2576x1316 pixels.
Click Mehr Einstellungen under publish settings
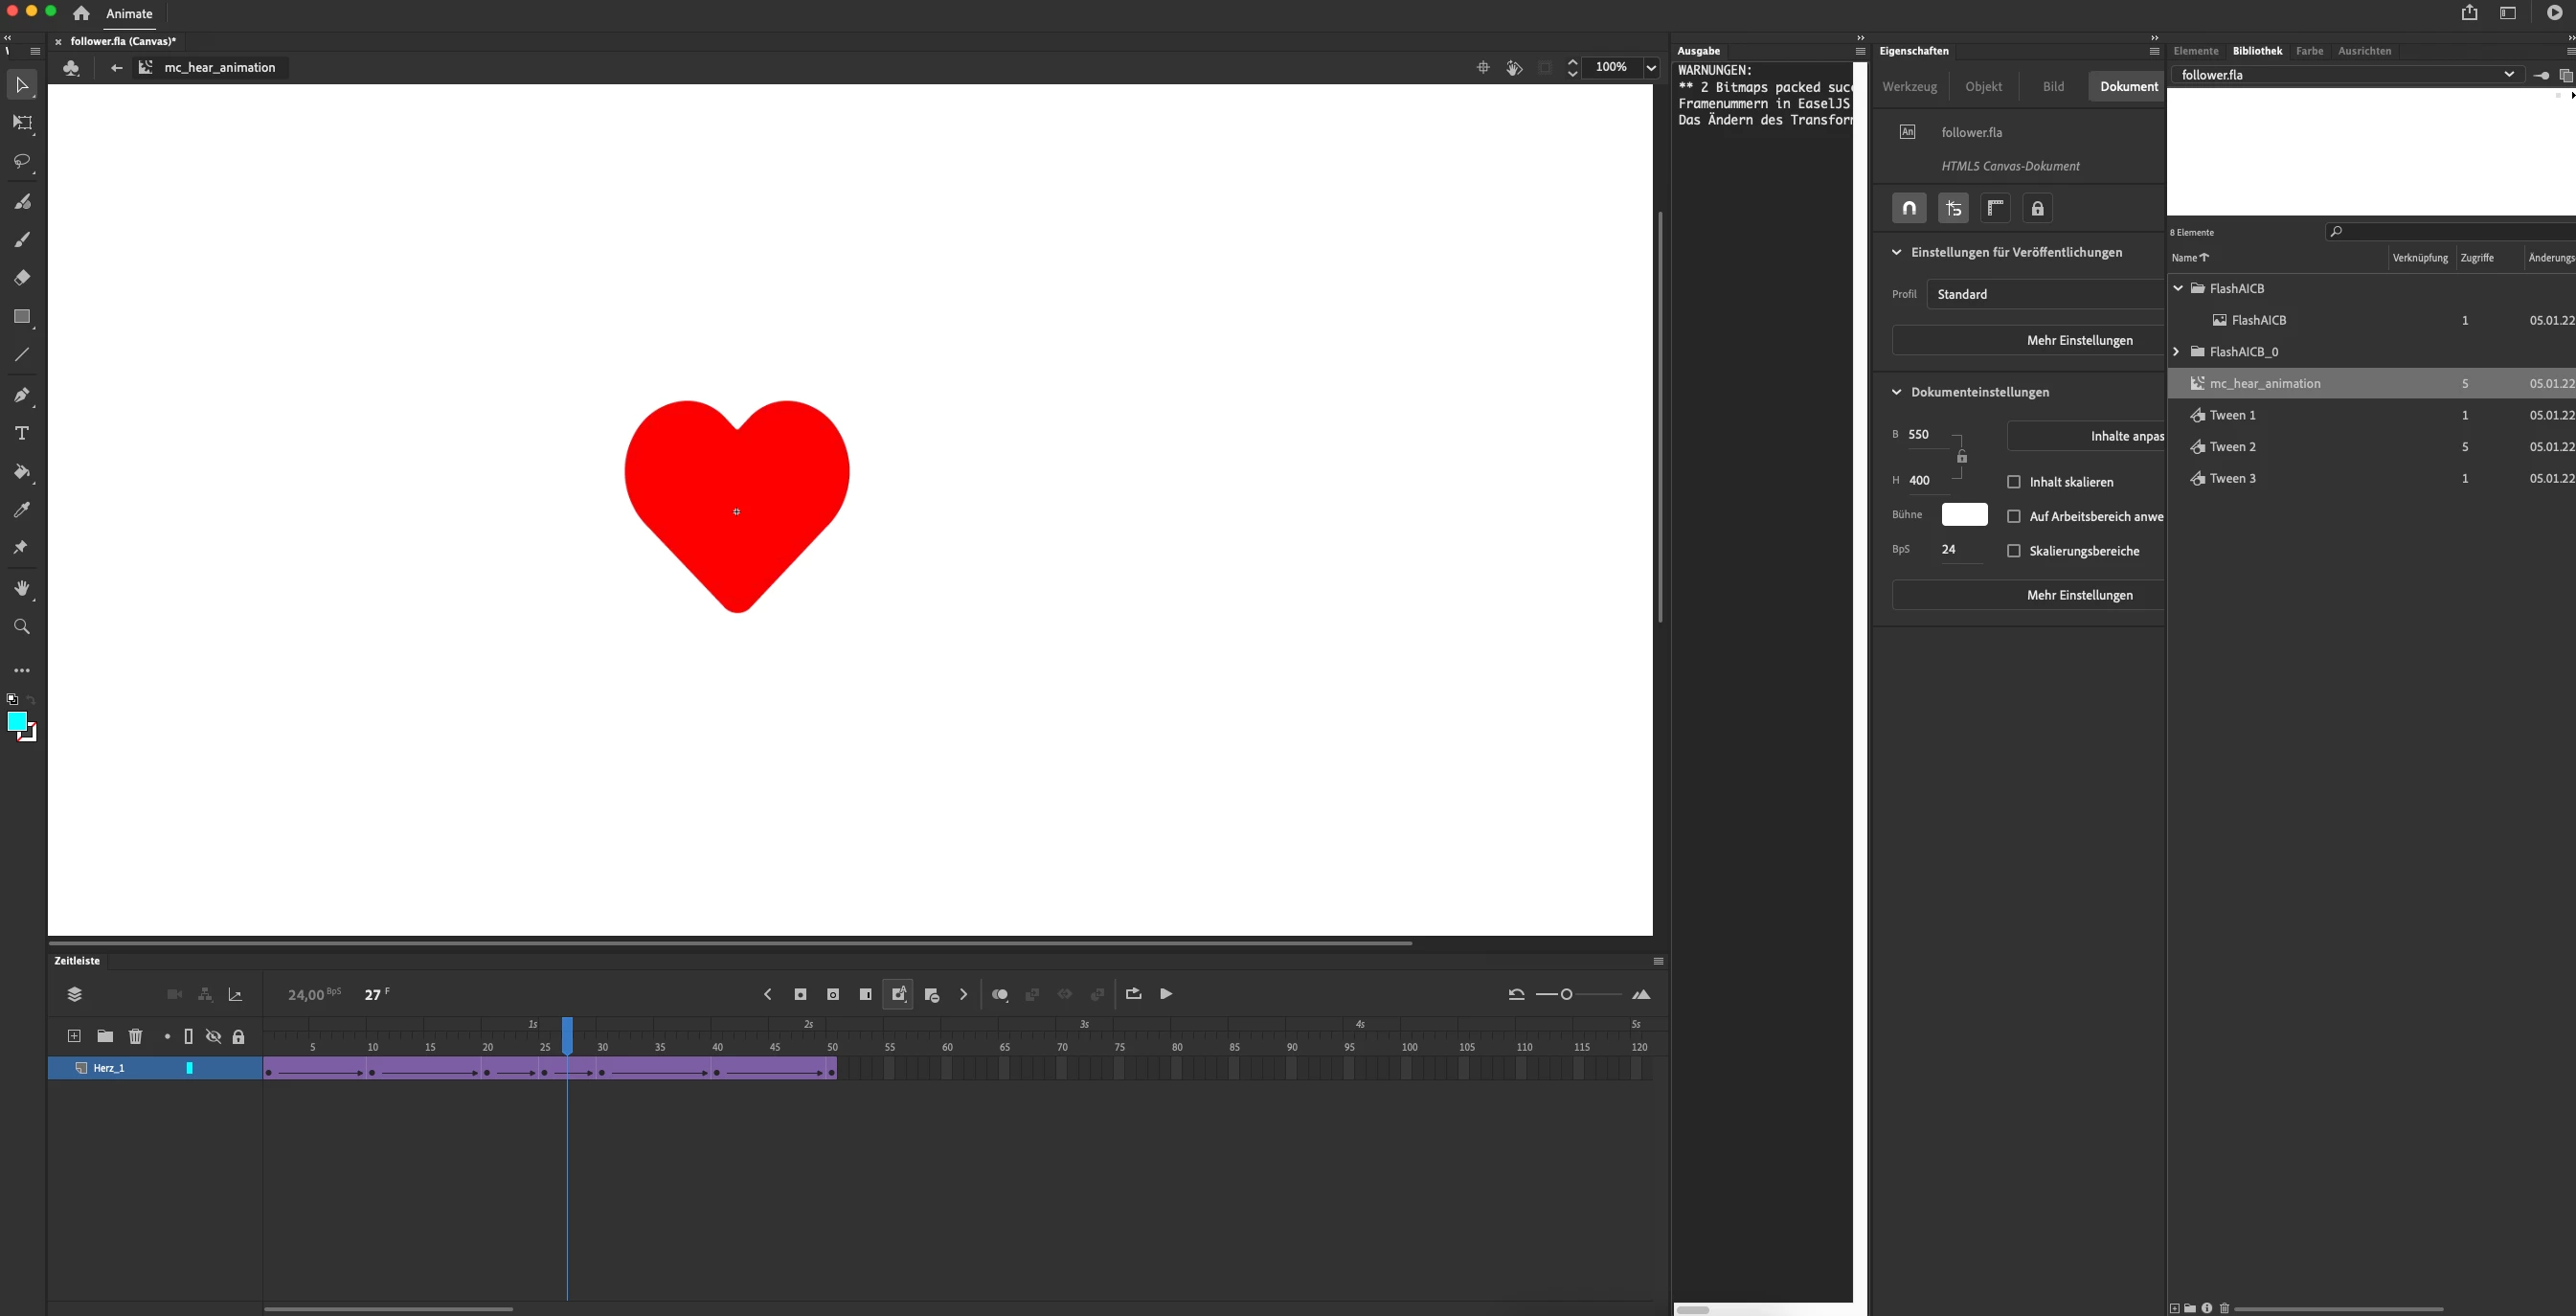(x=2079, y=341)
